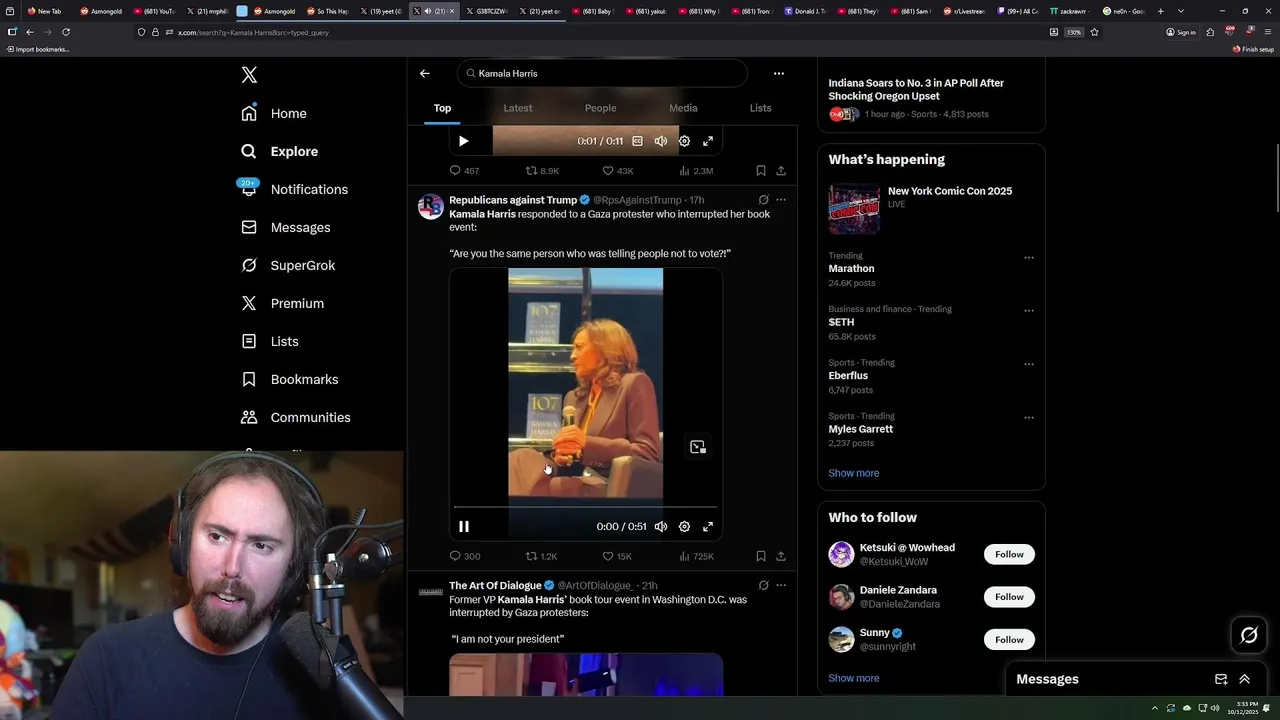The height and width of the screenshot is (720, 1280).
Task: Open more options for Marathon trend
Action: point(1028,258)
